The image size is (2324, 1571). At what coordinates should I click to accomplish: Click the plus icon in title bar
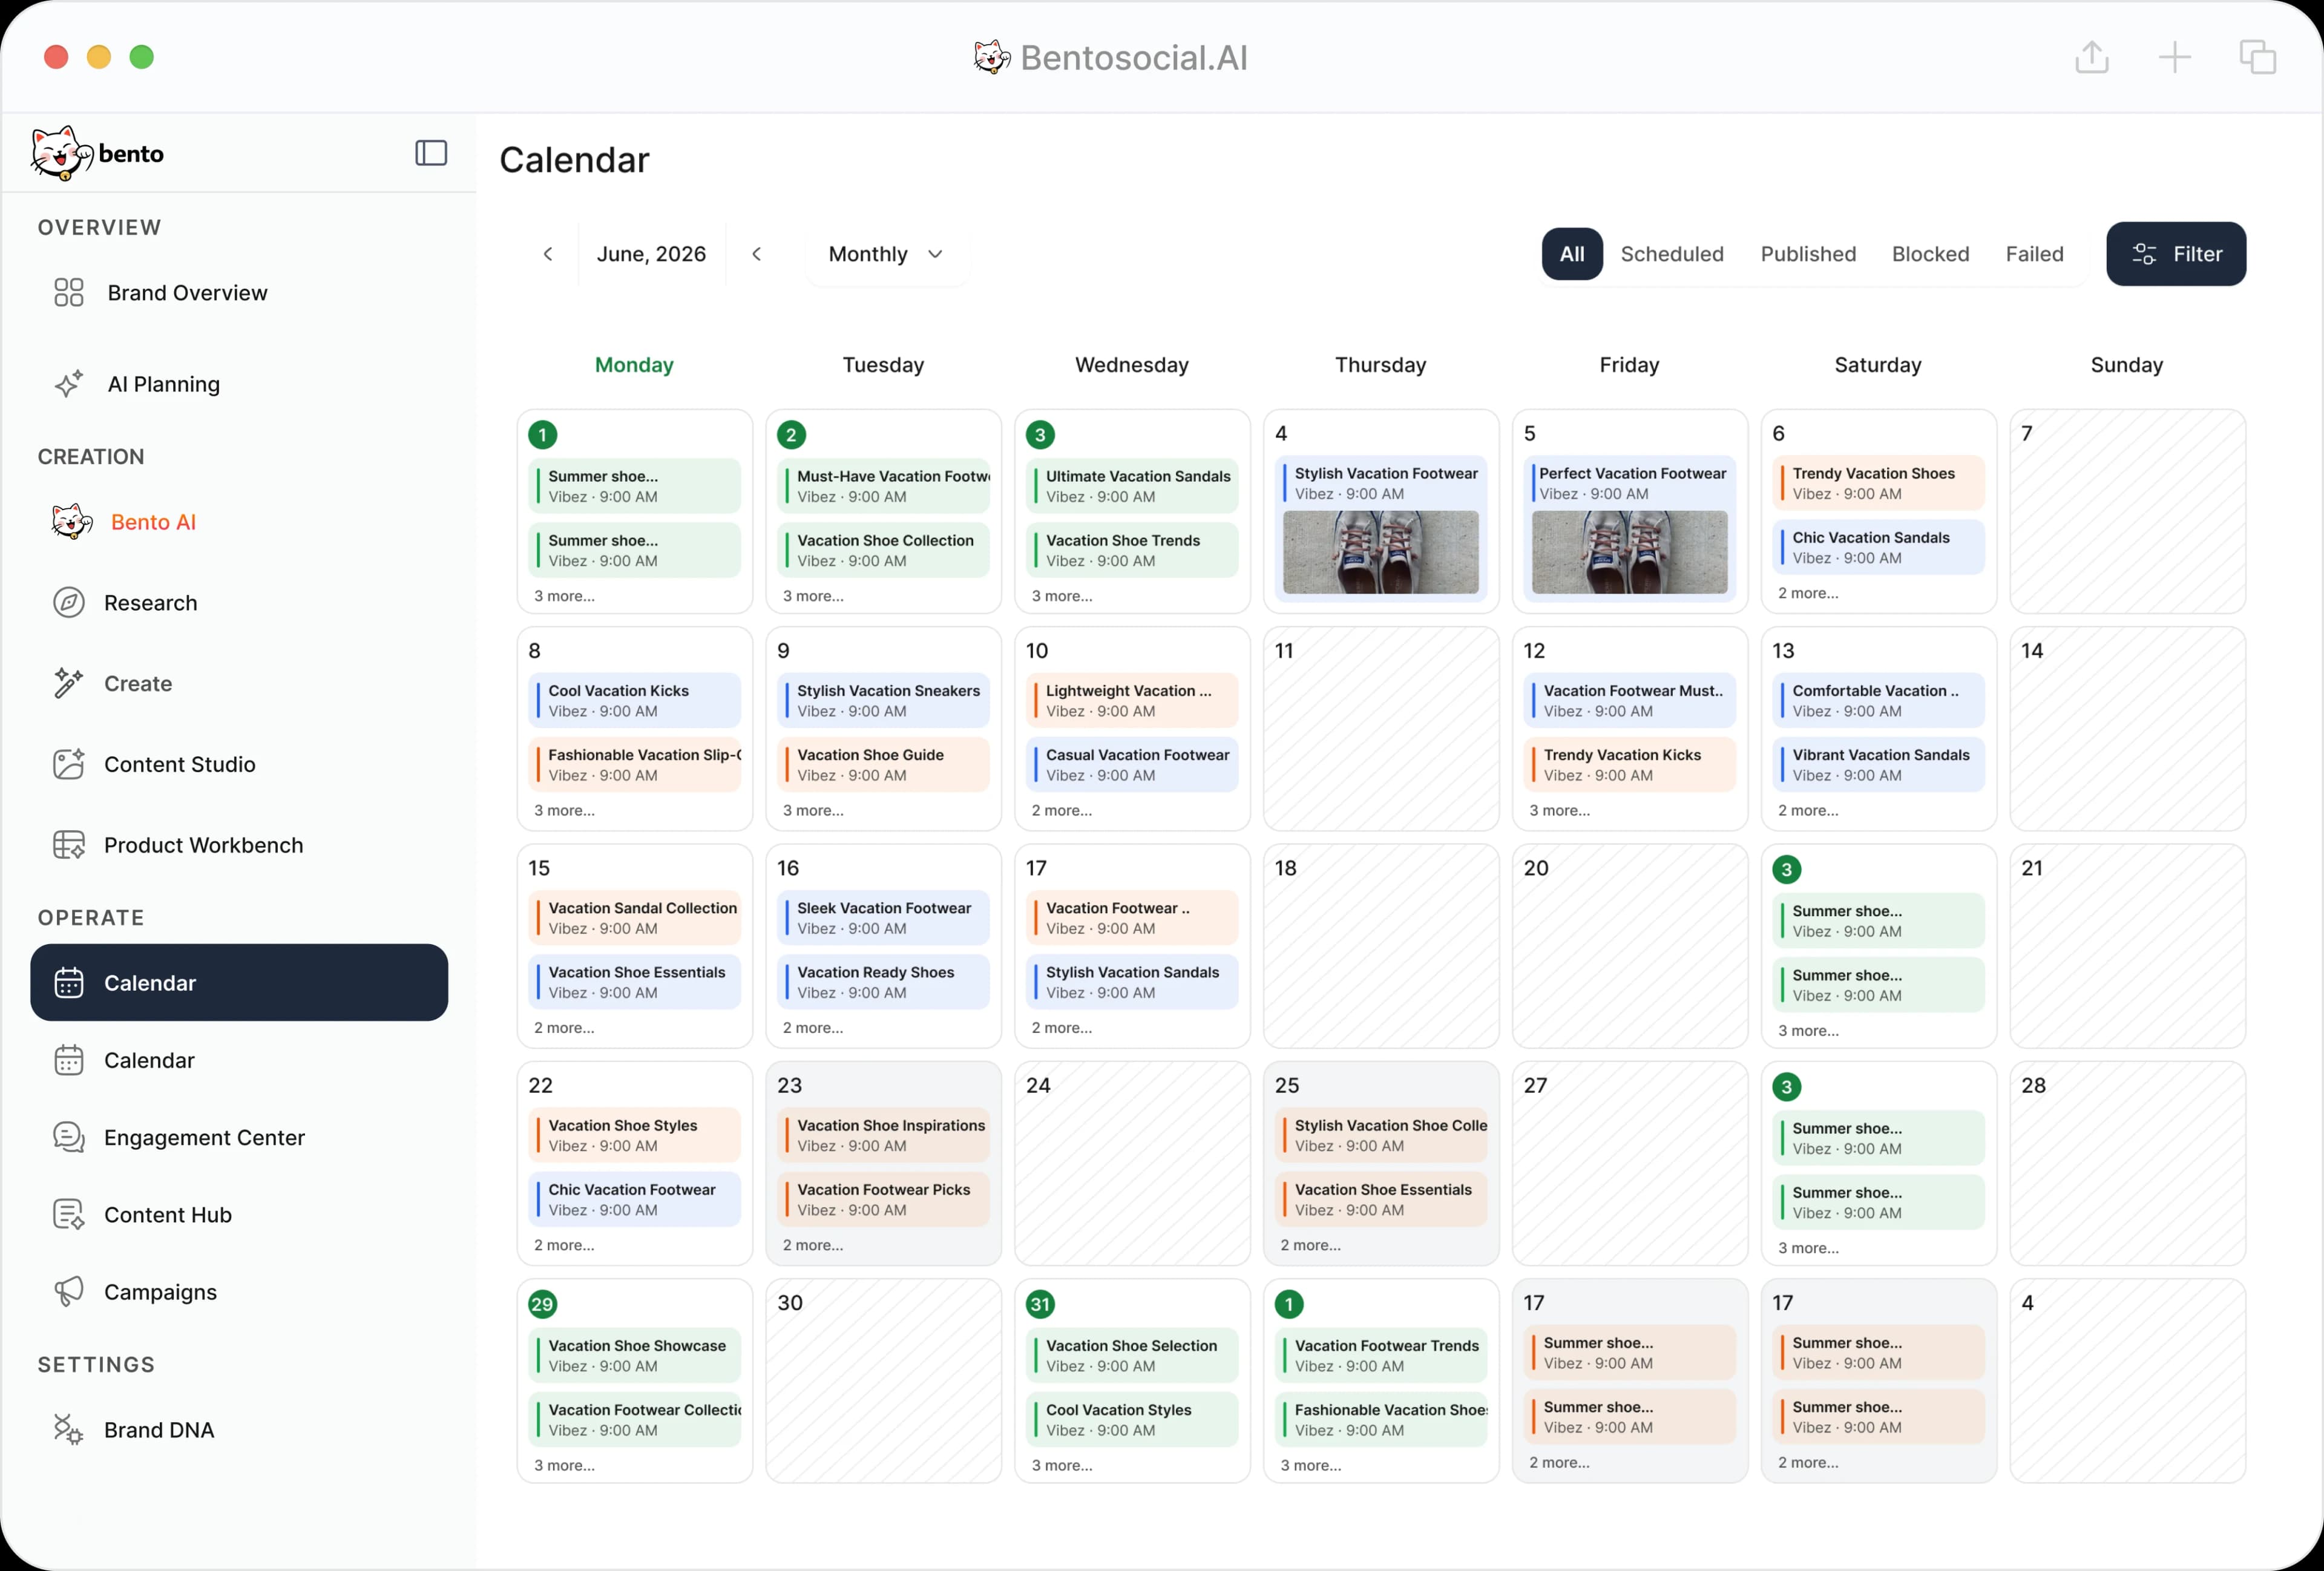coord(2174,57)
